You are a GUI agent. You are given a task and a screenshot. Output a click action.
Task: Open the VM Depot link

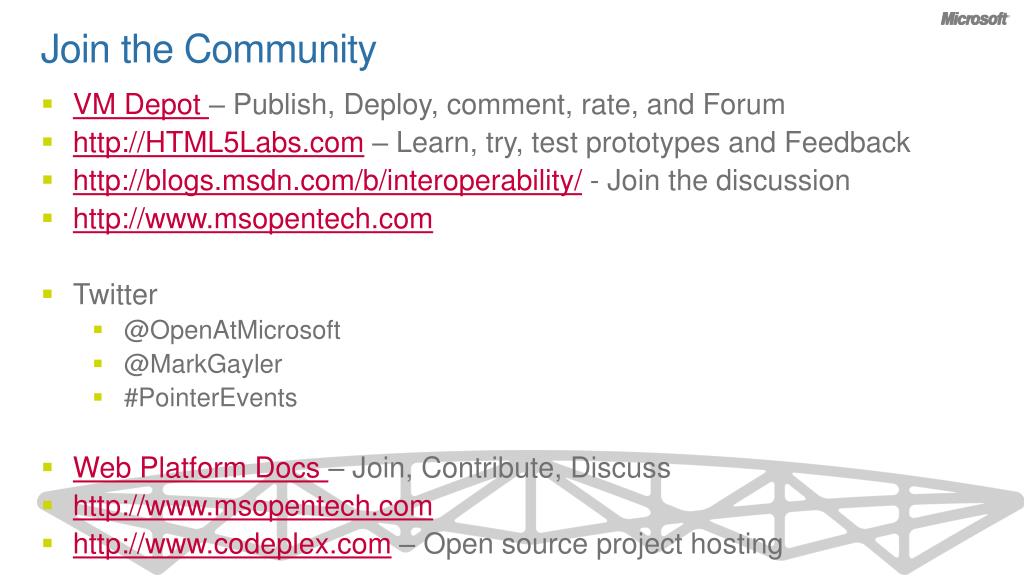tap(140, 104)
